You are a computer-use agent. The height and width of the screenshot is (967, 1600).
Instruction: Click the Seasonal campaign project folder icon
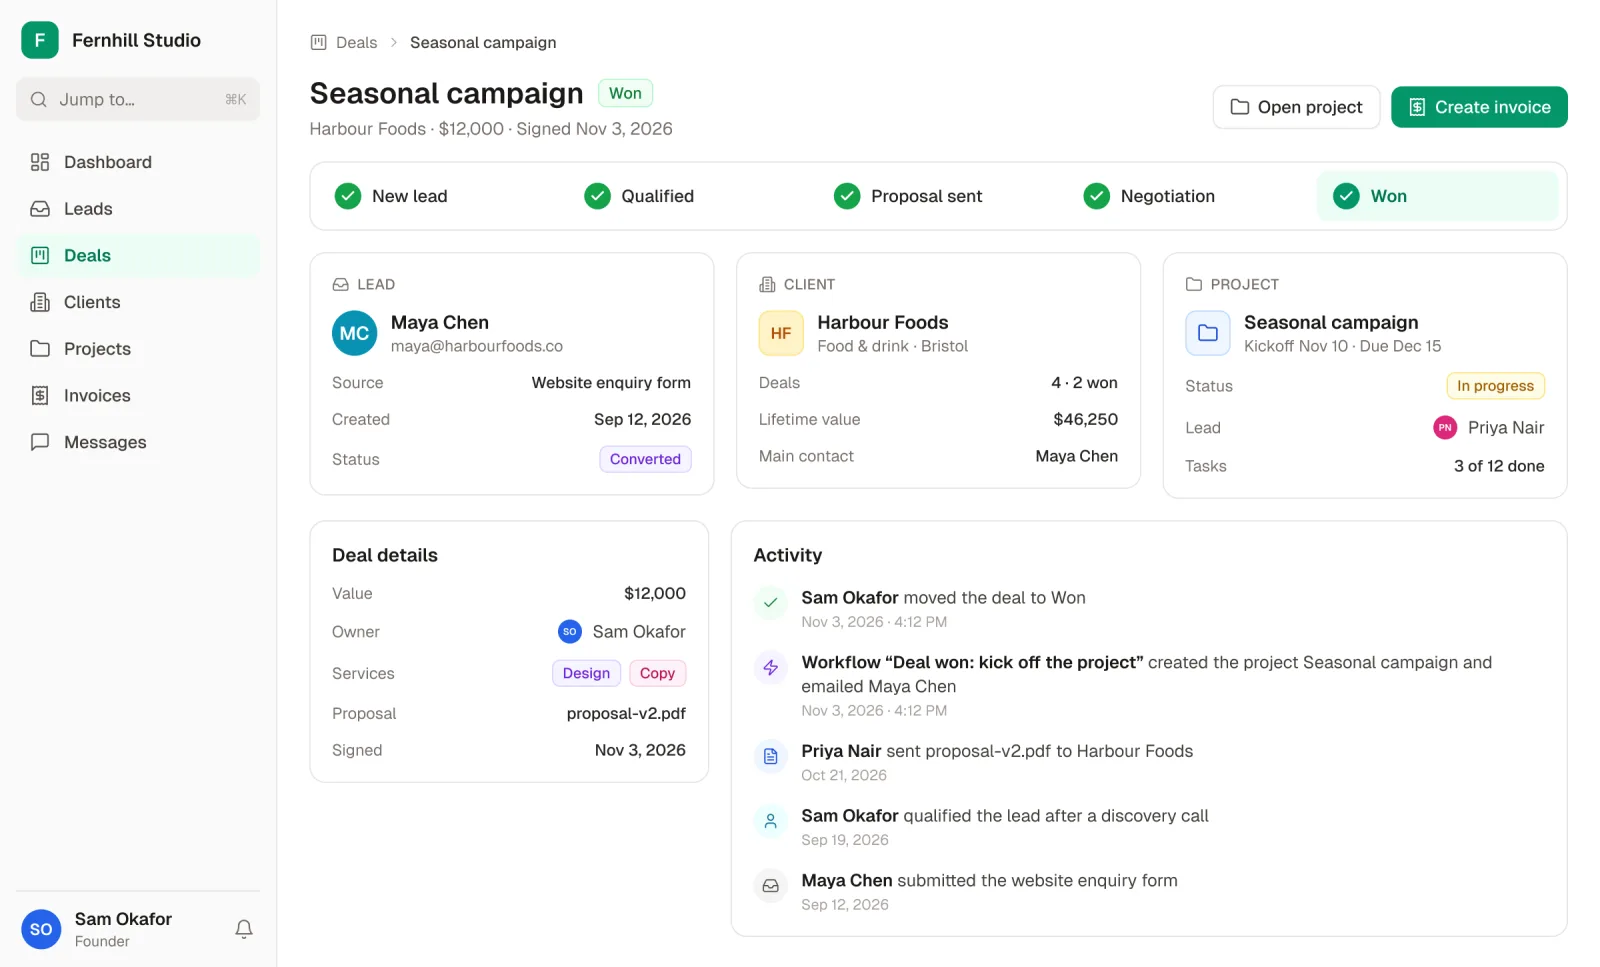click(x=1207, y=333)
